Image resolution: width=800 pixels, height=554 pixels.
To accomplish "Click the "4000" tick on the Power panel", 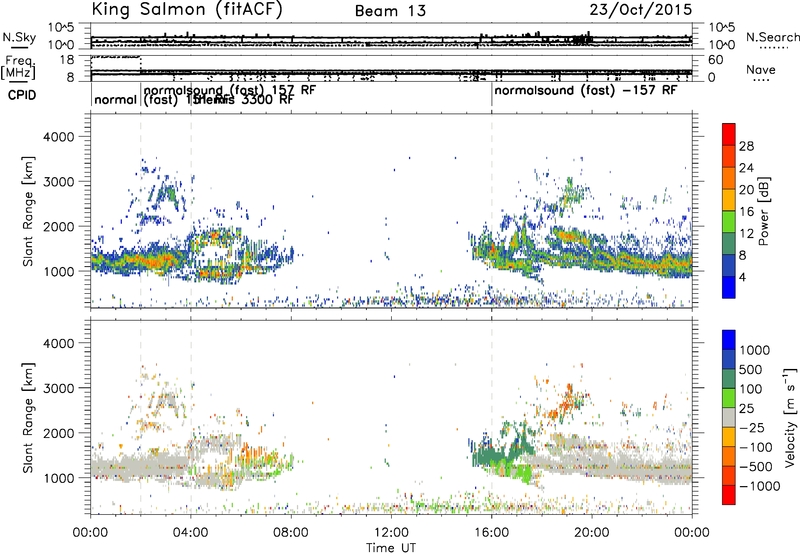I will pos(58,137).
